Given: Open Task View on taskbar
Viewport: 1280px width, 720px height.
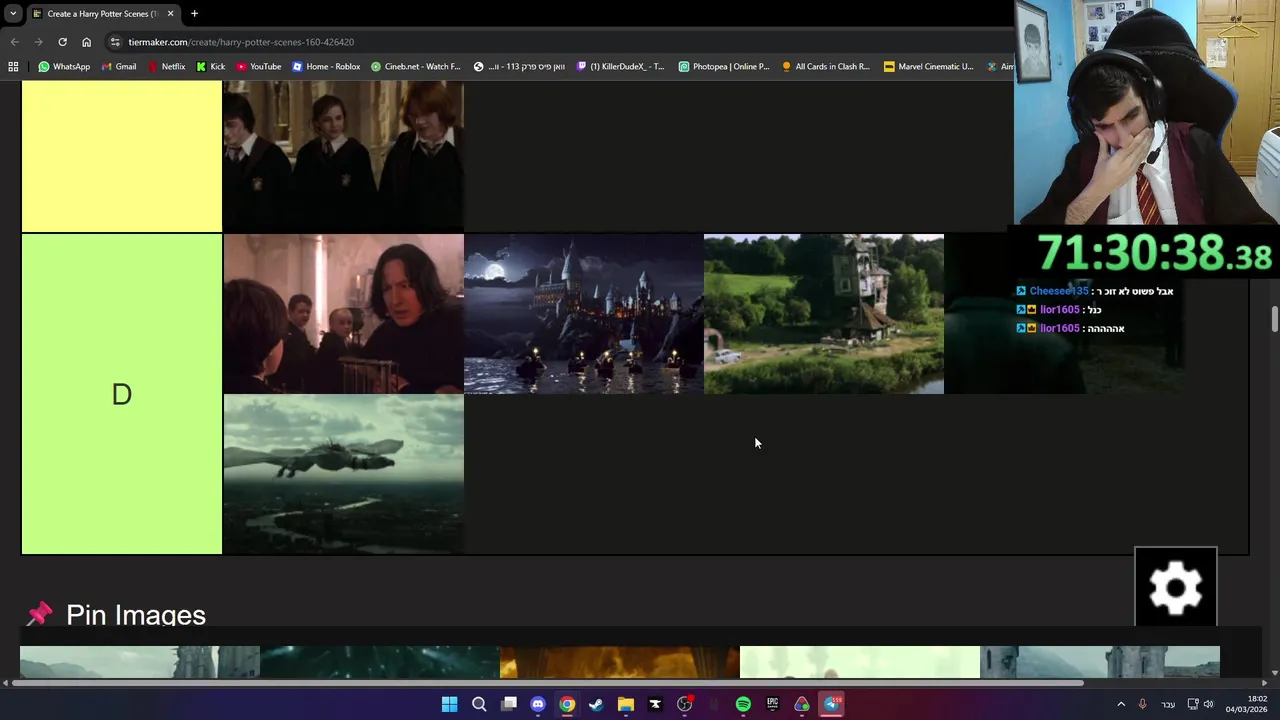Looking at the screenshot, I should 509,704.
